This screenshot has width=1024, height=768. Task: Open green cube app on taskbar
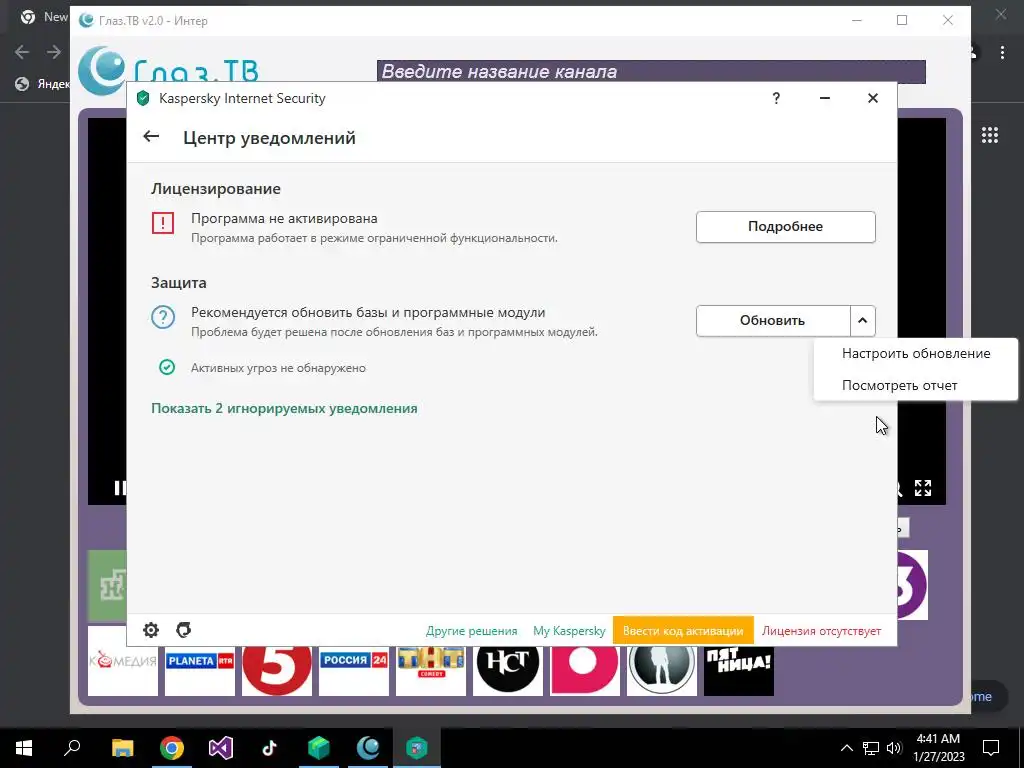click(x=319, y=748)
